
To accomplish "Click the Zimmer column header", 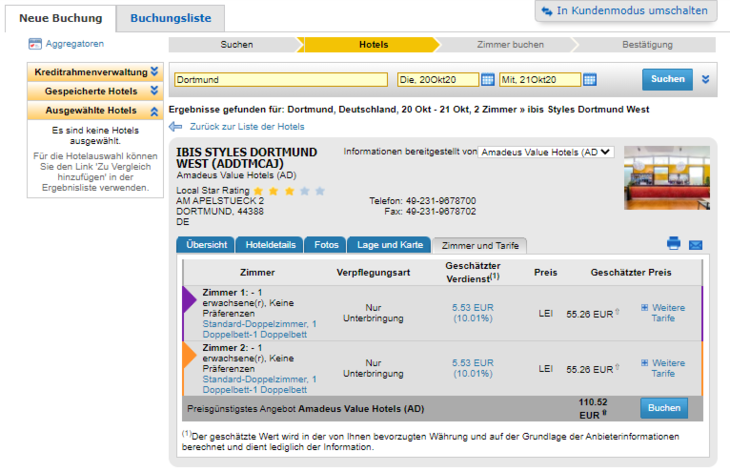I will [257, 272].
